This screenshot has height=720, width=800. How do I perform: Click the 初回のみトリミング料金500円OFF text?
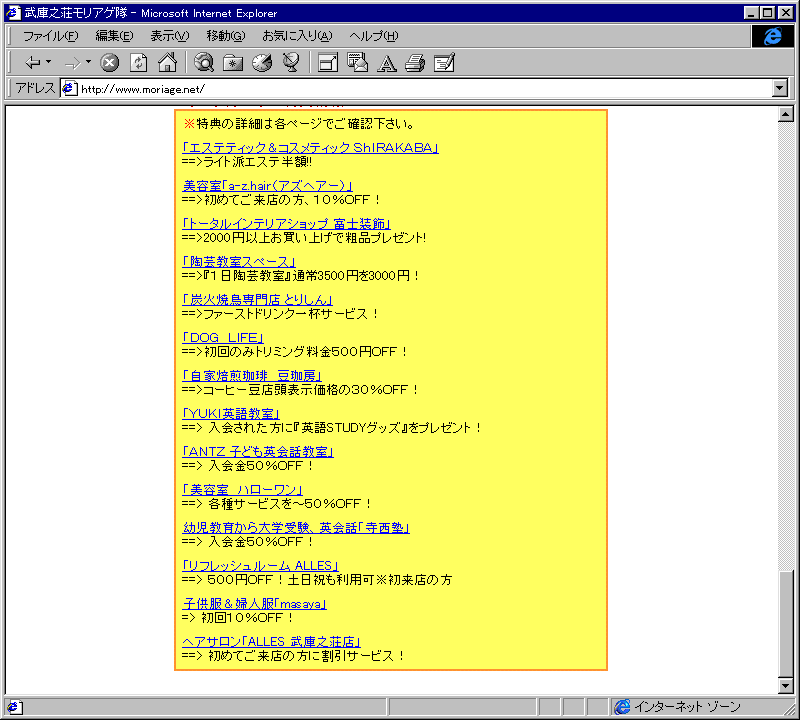(x=306, y=352)
